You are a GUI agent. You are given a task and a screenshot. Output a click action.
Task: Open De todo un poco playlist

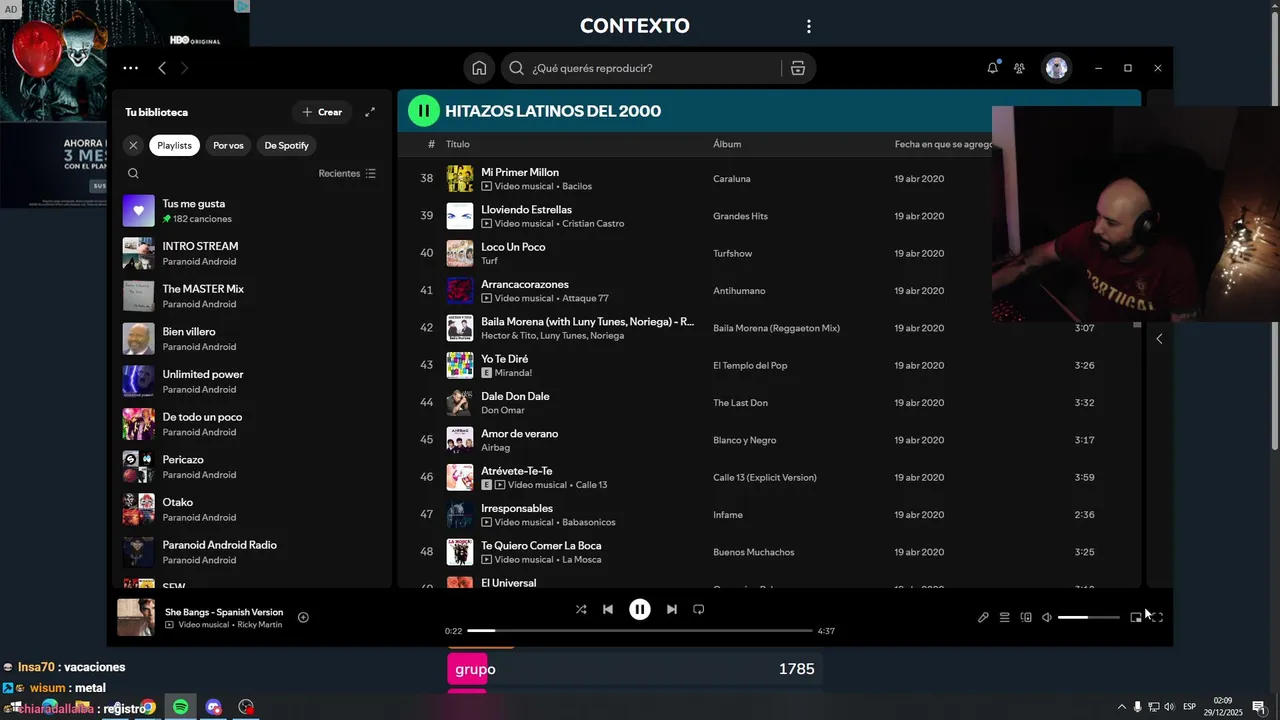click(252, 424)
